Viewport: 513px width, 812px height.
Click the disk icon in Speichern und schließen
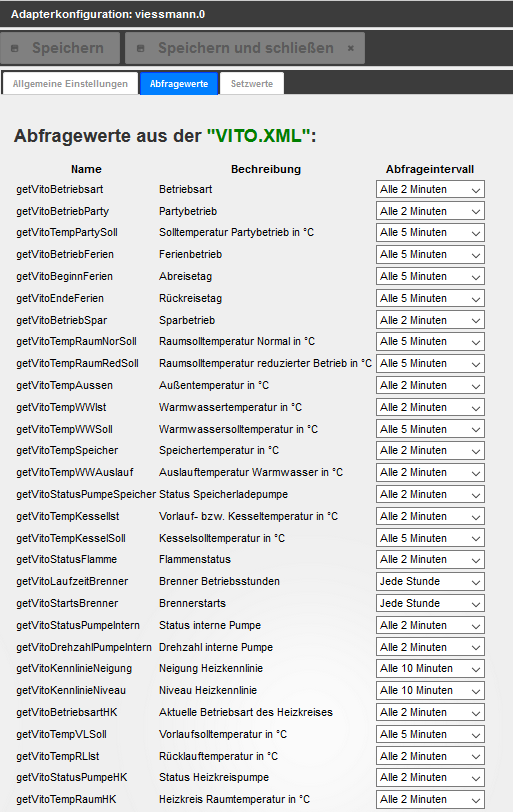point(140,48)
